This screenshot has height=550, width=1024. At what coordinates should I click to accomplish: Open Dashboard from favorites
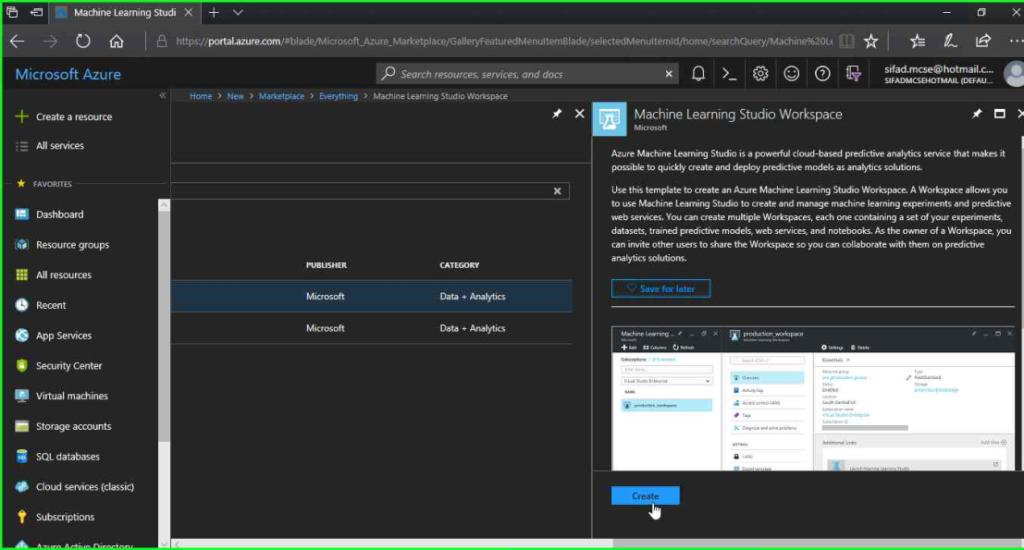(50, 214)
